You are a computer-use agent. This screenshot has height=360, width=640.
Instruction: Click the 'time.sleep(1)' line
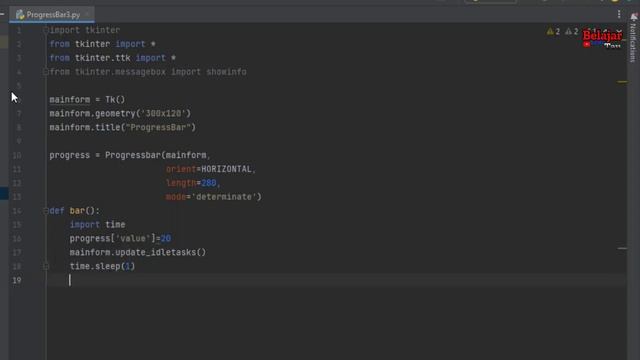(102, 266)
